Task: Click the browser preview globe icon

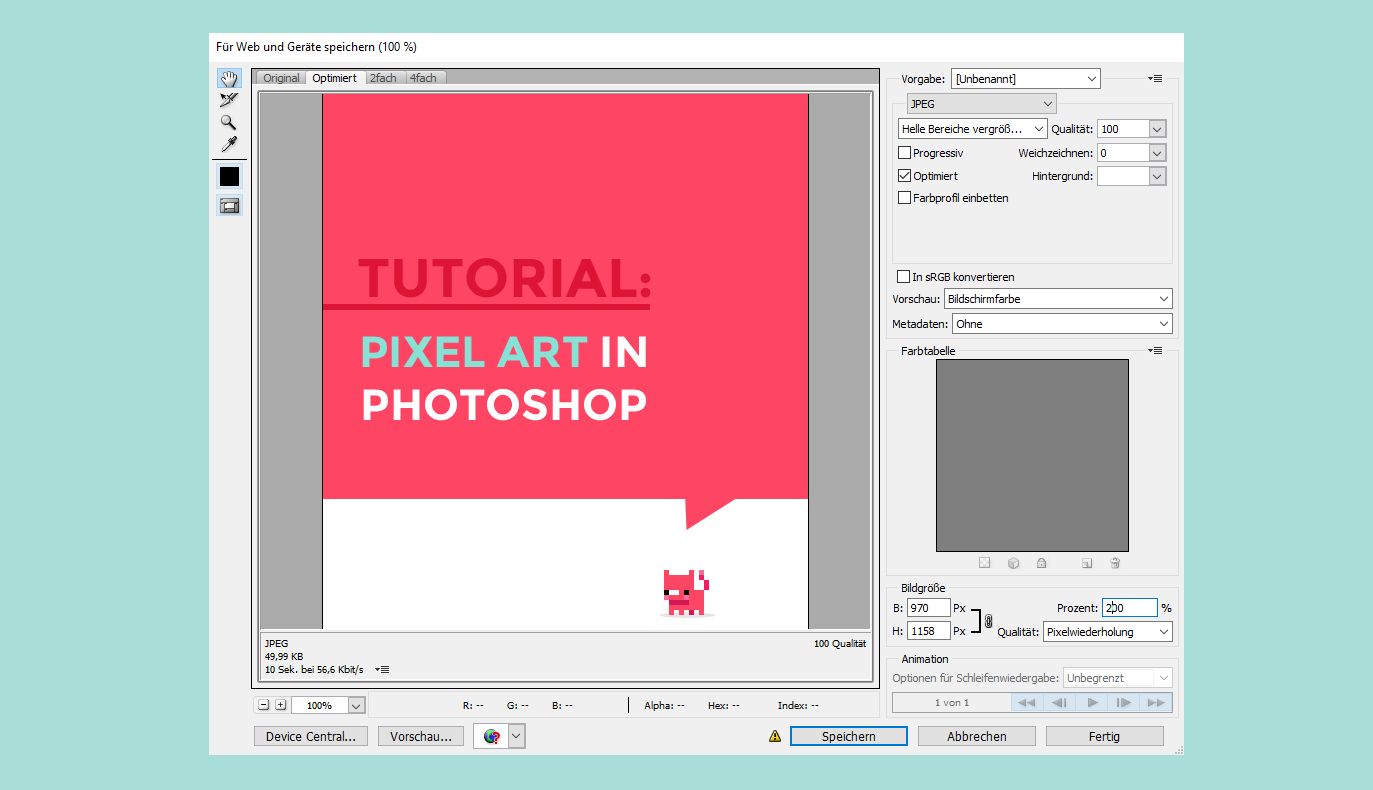Action: click(491, 736)
